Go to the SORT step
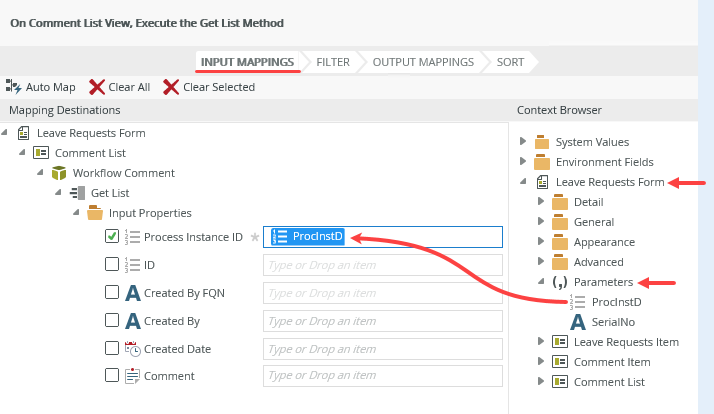714x414 pixels. (510, 62)
